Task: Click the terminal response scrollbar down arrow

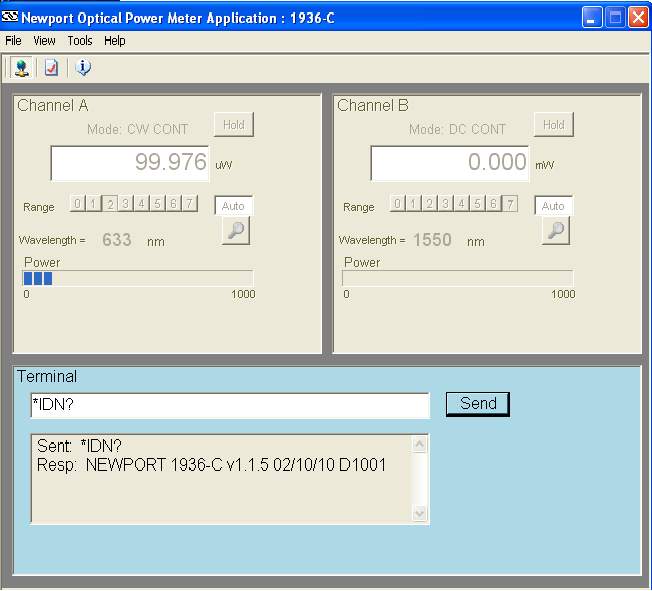Action: tap(420, 514)
